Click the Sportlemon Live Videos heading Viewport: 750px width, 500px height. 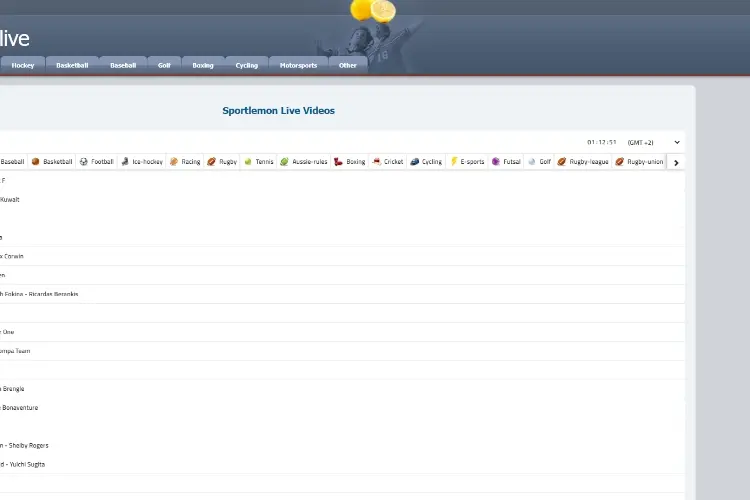coord(278,111)
